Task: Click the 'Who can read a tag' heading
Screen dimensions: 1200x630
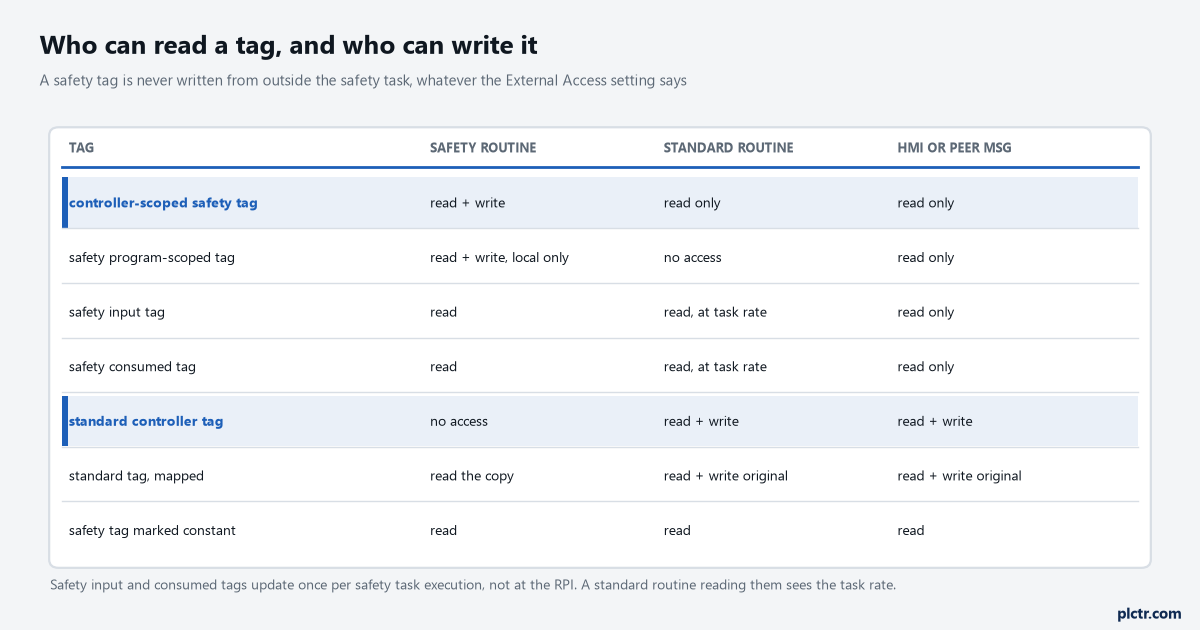Action: (289, 44)
